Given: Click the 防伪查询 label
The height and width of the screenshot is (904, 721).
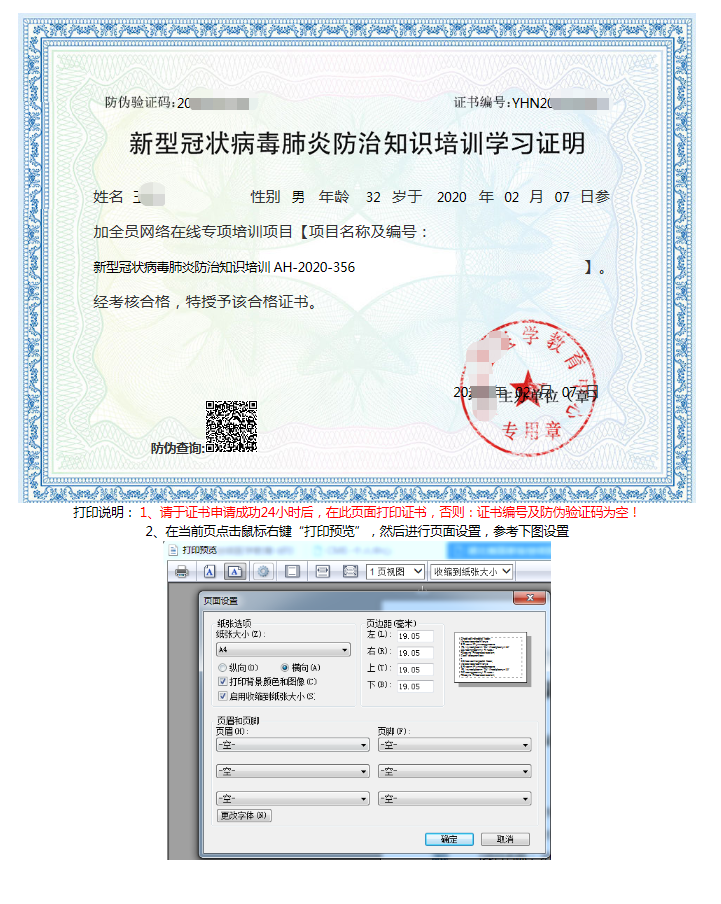Looking at the screenshot, I should 176,448.
